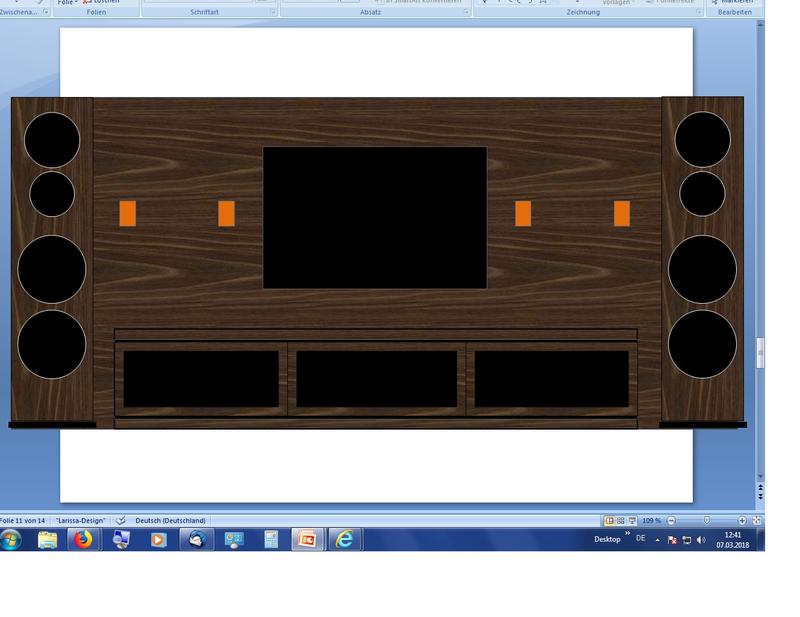Viewport: 800px width, 617px height.
Task: Click the "Larissa-Design" theme name in status bar
Action: click(x=81, y=521)
